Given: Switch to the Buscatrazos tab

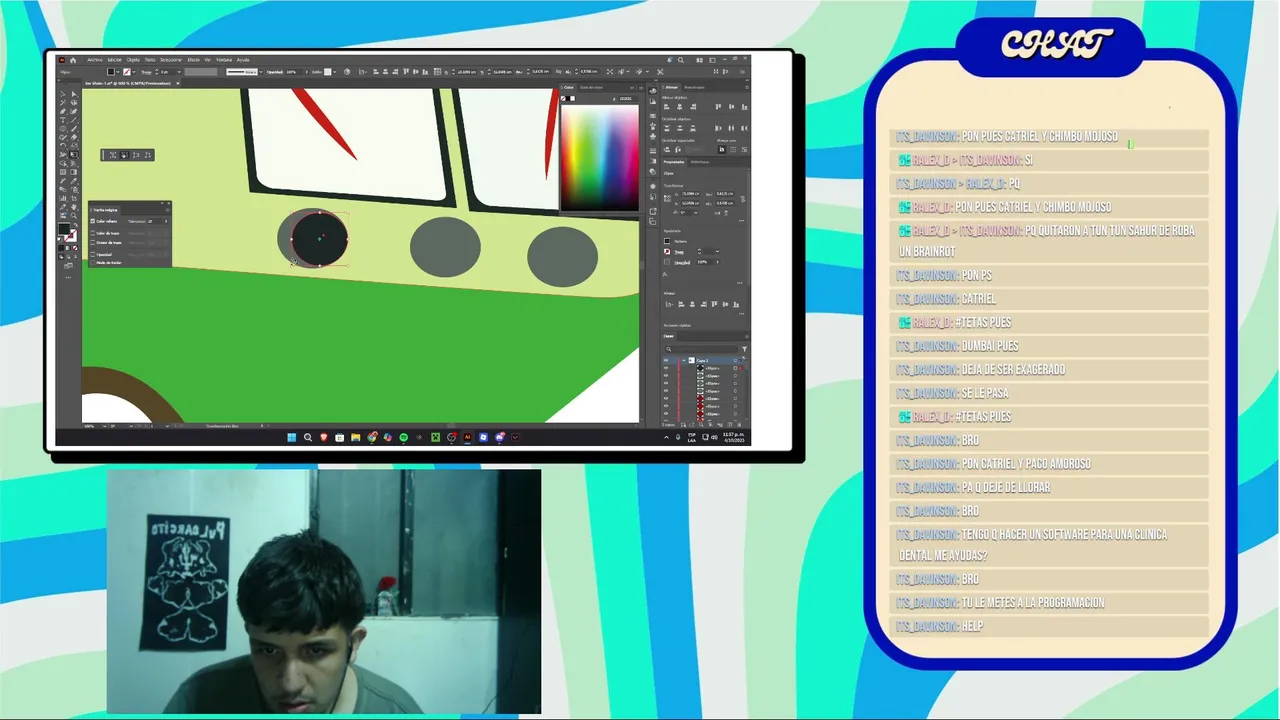Looking at the screenshot, I should 694,87.
